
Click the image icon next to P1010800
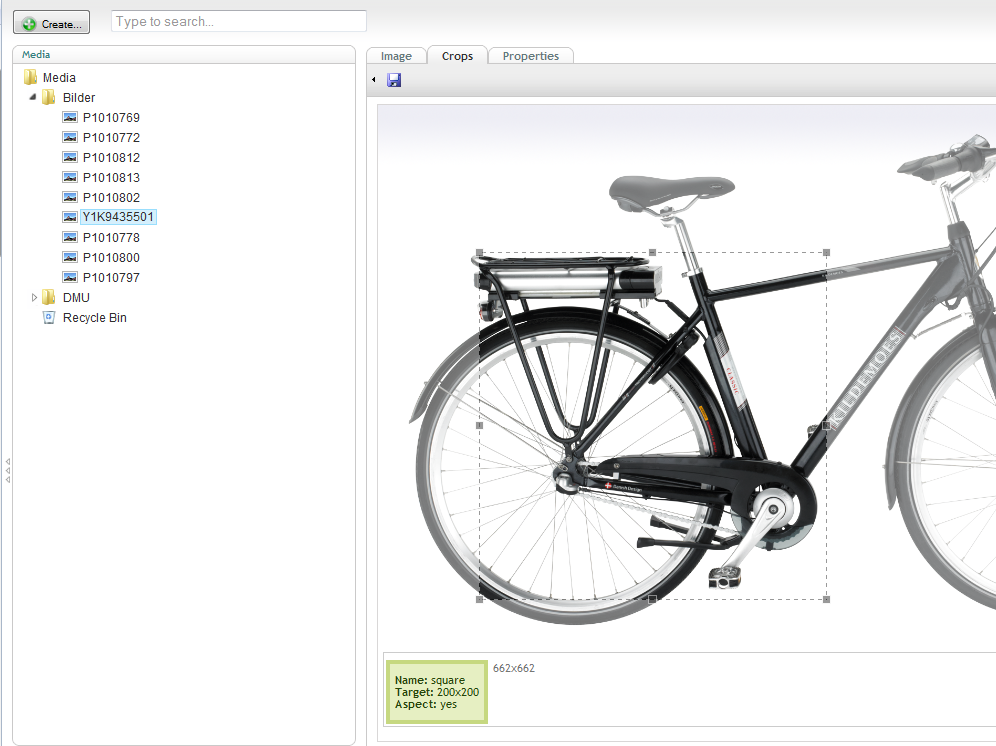pos(70,257)
